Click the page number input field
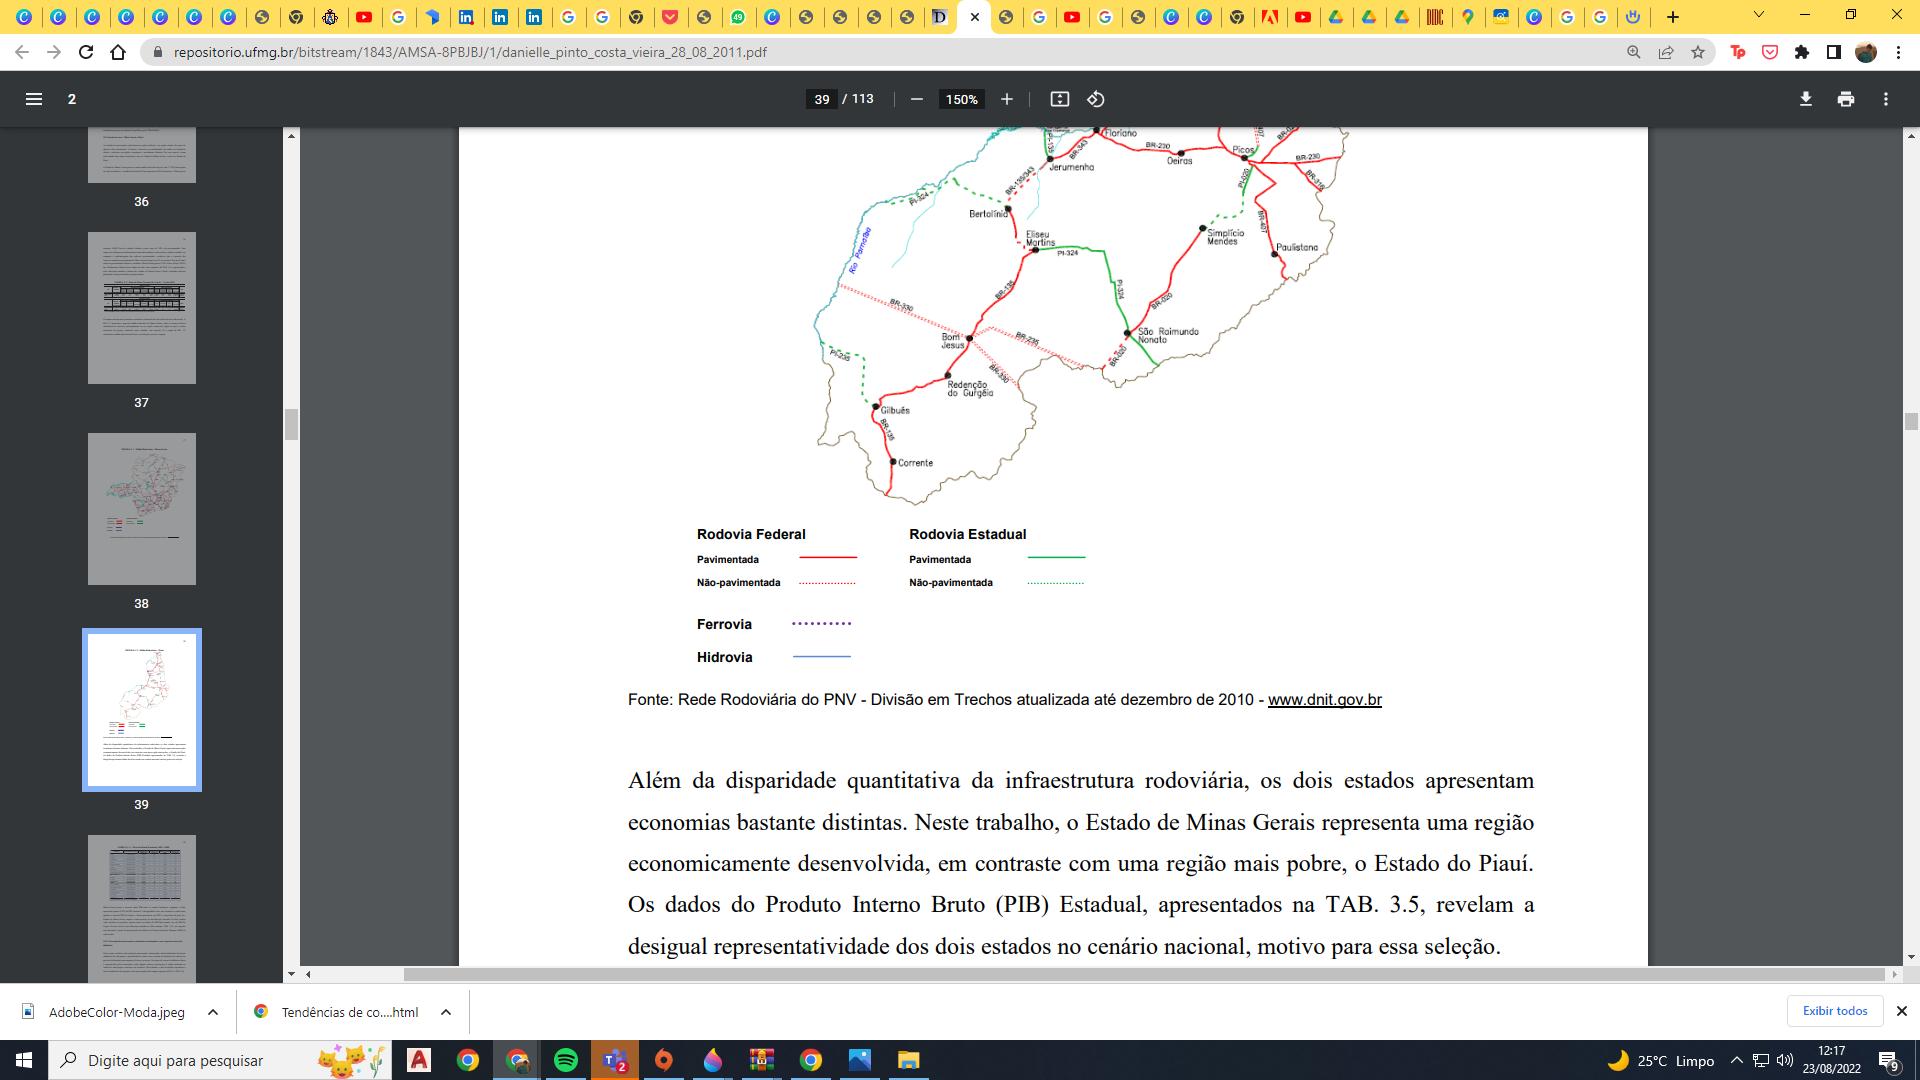Screen dimensions: 1920x1080 pyautogui.click(x=822, y=99)
